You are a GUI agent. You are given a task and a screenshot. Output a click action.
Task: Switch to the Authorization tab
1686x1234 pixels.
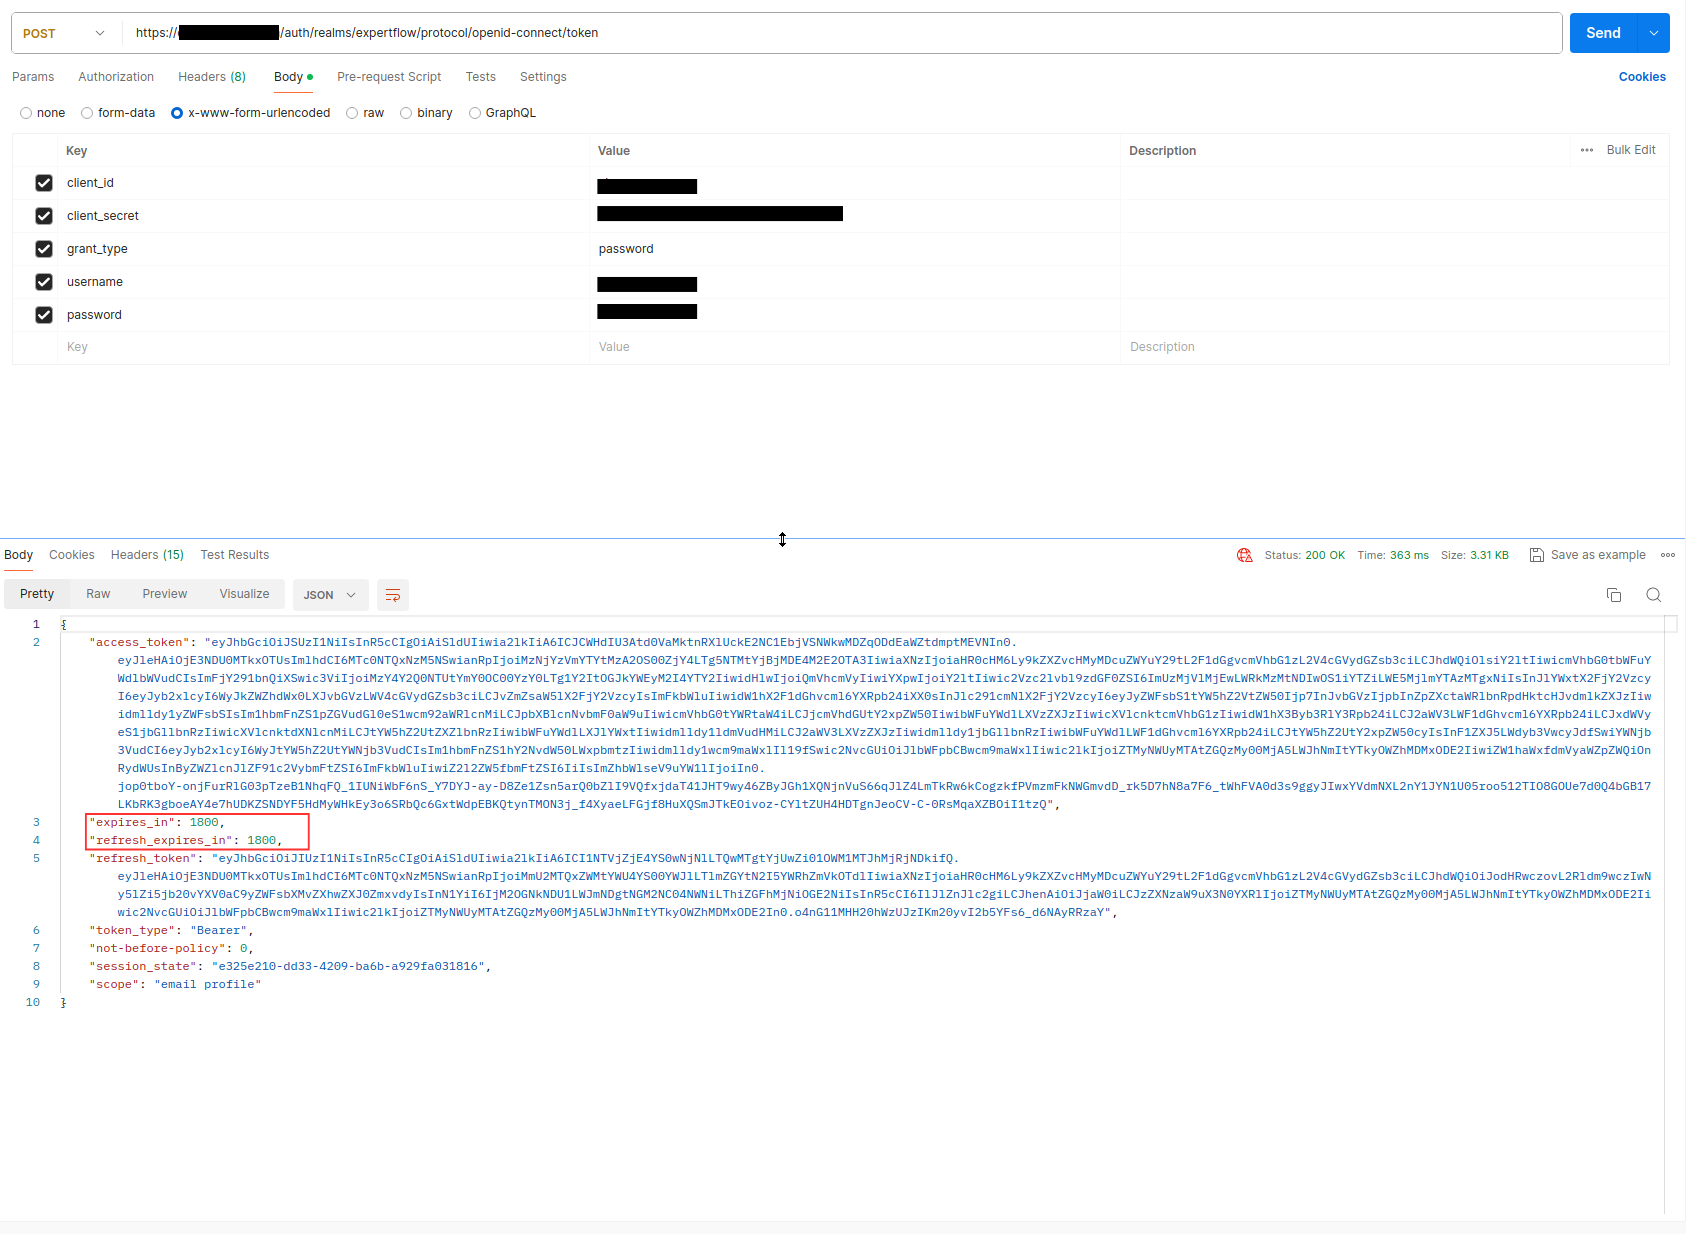click(x=116, y=77)
